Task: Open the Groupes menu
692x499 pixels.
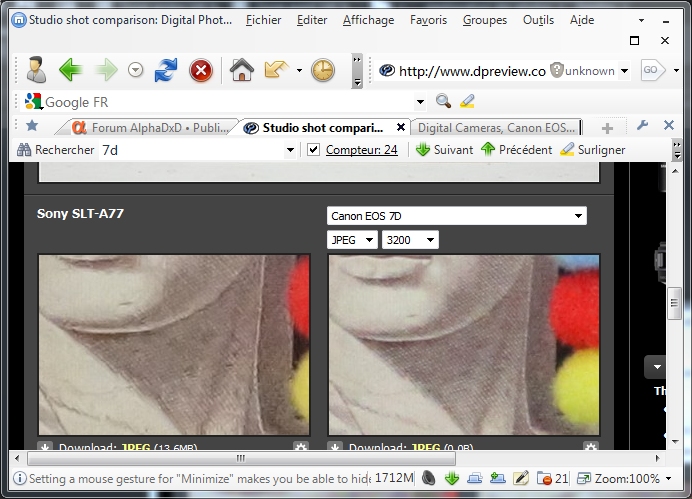Action: [x=485, y=20]
